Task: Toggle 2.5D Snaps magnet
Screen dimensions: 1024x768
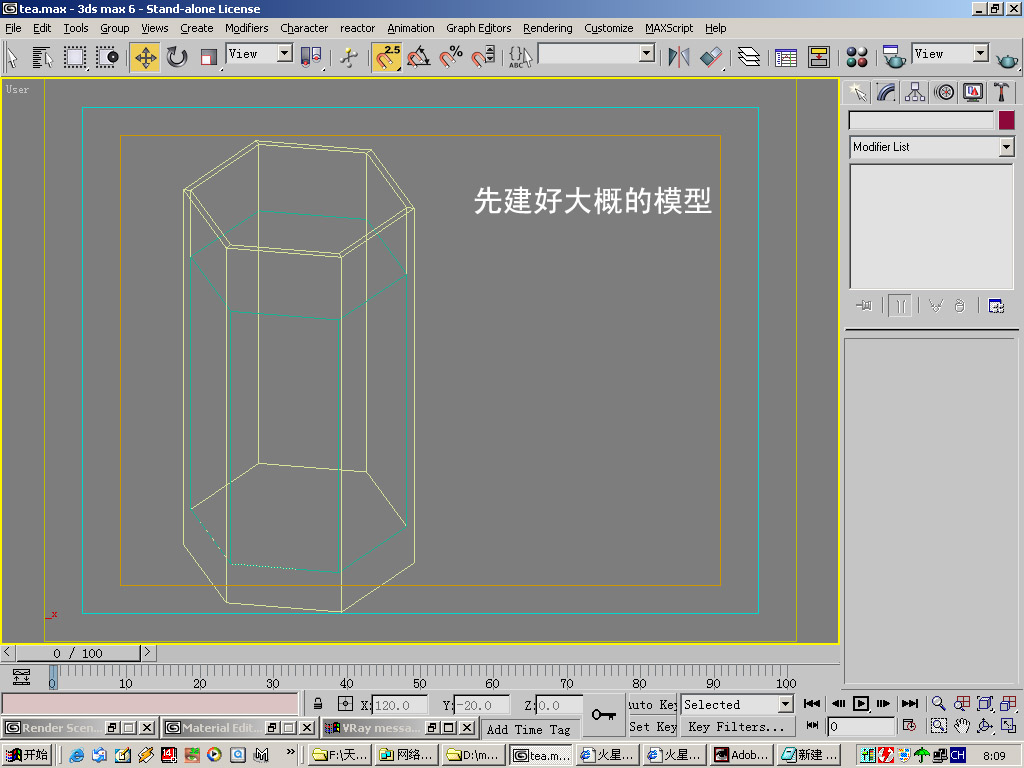Action: [387, 57]
